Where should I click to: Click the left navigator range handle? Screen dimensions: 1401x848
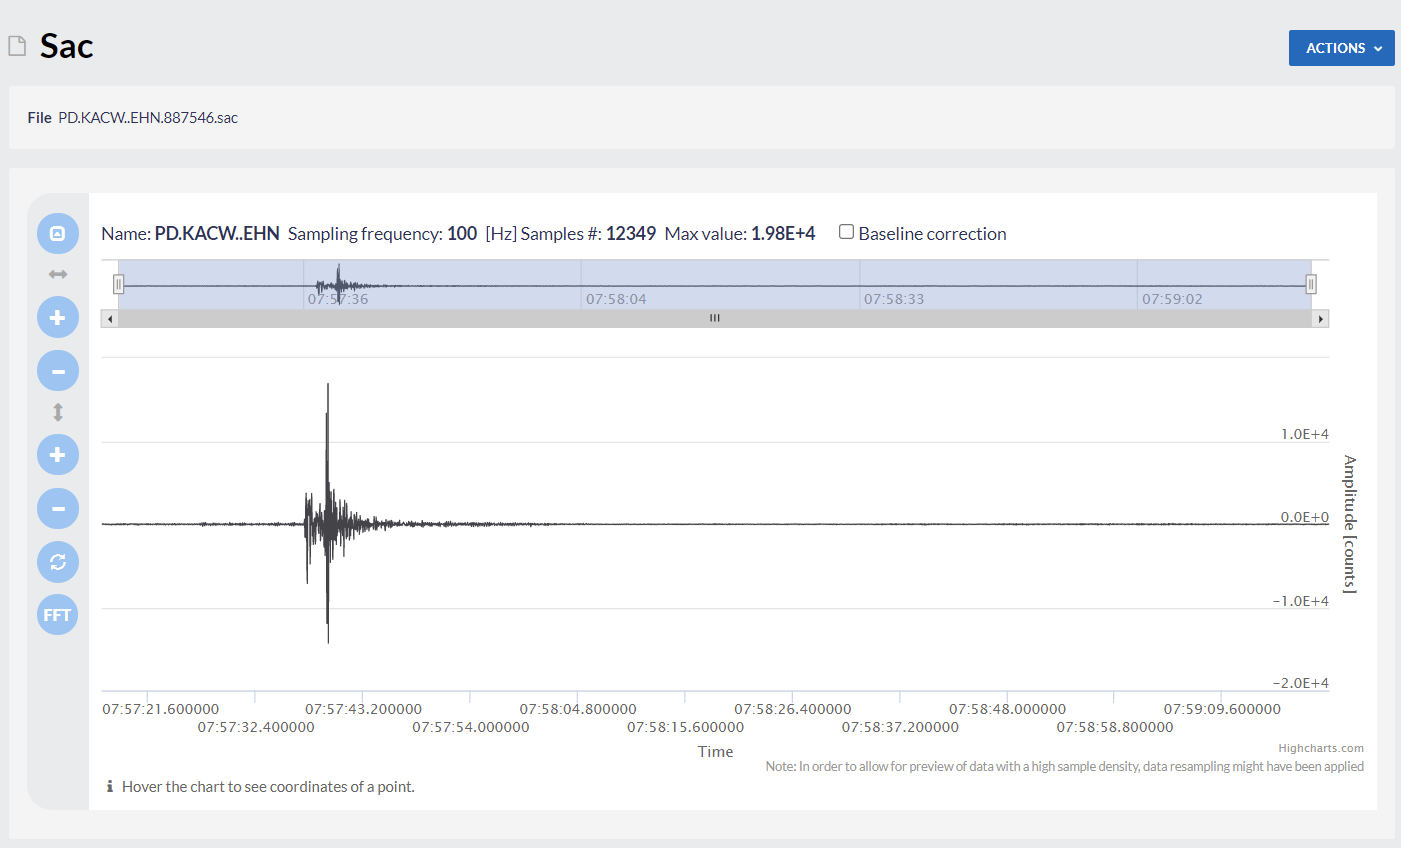click(x=118, y=284)
